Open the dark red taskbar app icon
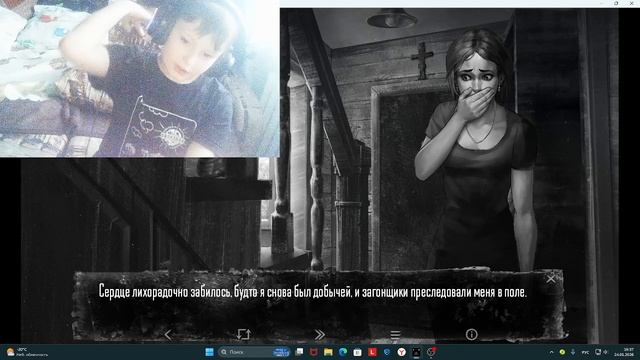640x360 pixels. tap(313, 352)
